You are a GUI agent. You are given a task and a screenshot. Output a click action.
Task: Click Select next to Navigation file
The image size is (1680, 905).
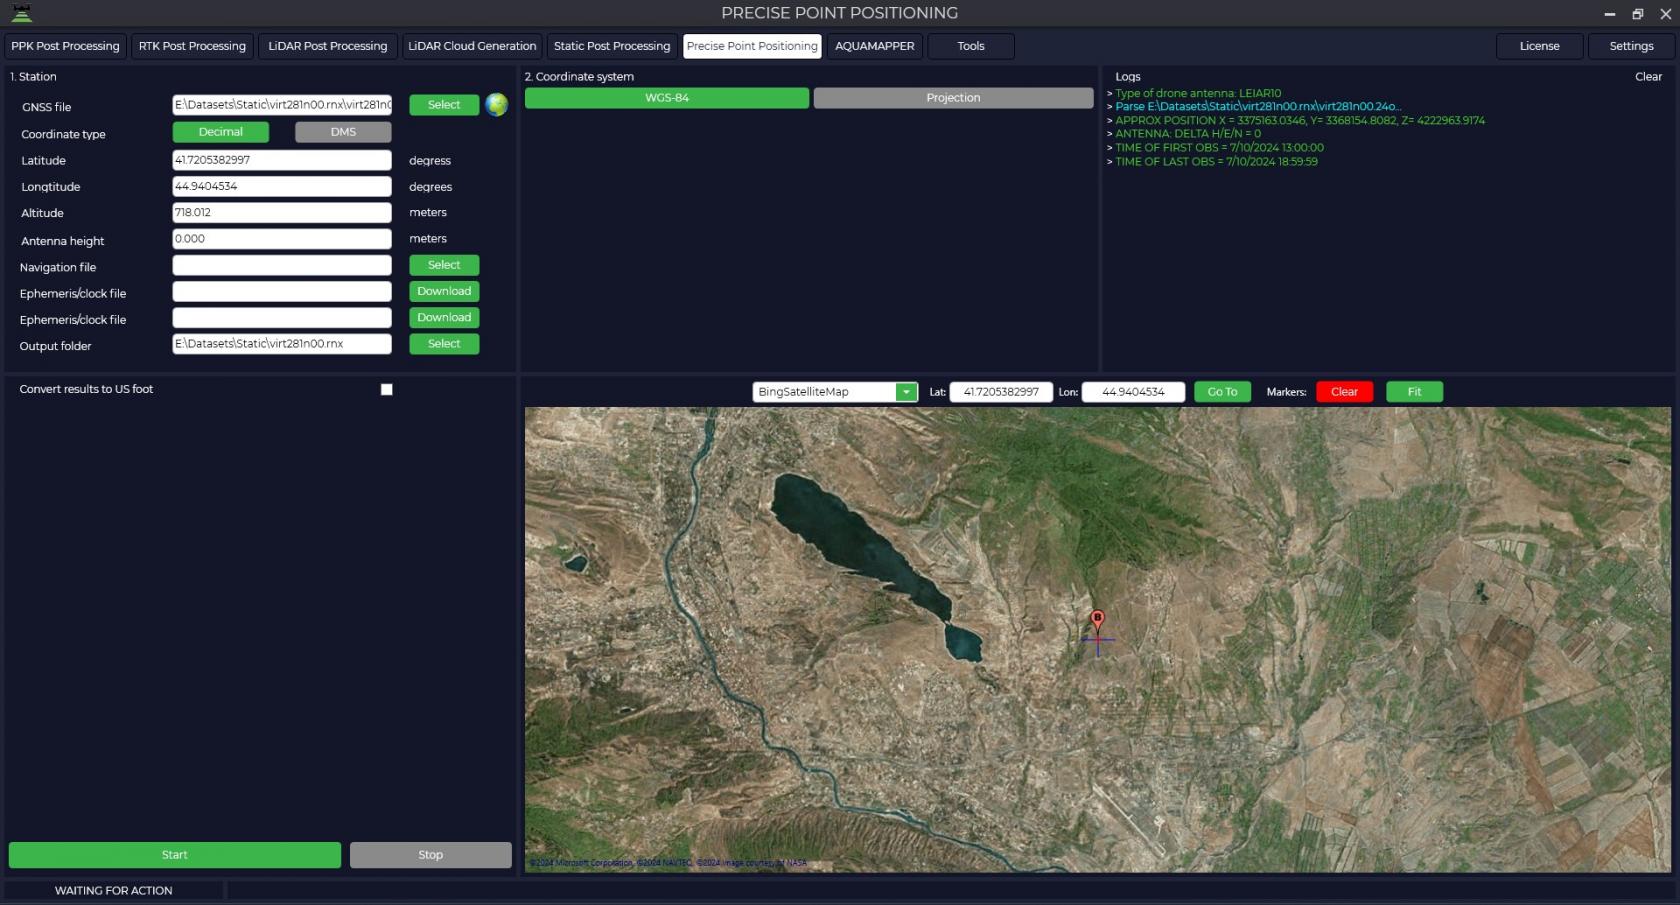tap(444, 265)
